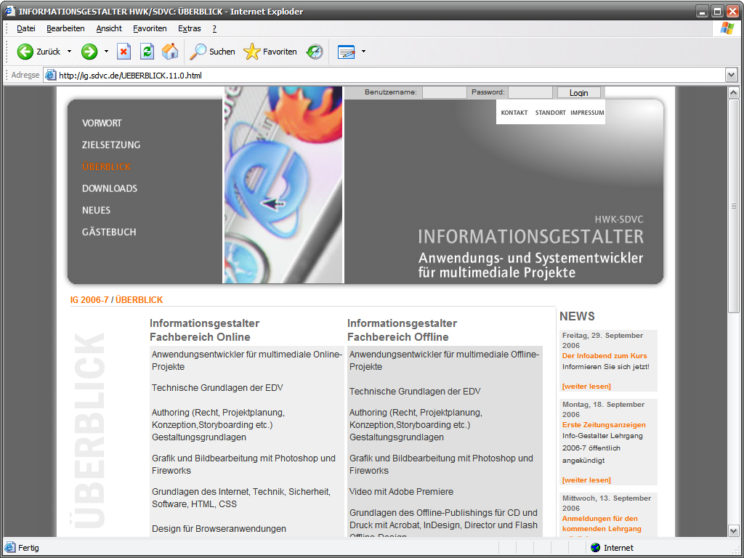744x558 pixels.
Task: Click 'Video mit Adobe Premiere' text
Action: [x=401, y=492]
